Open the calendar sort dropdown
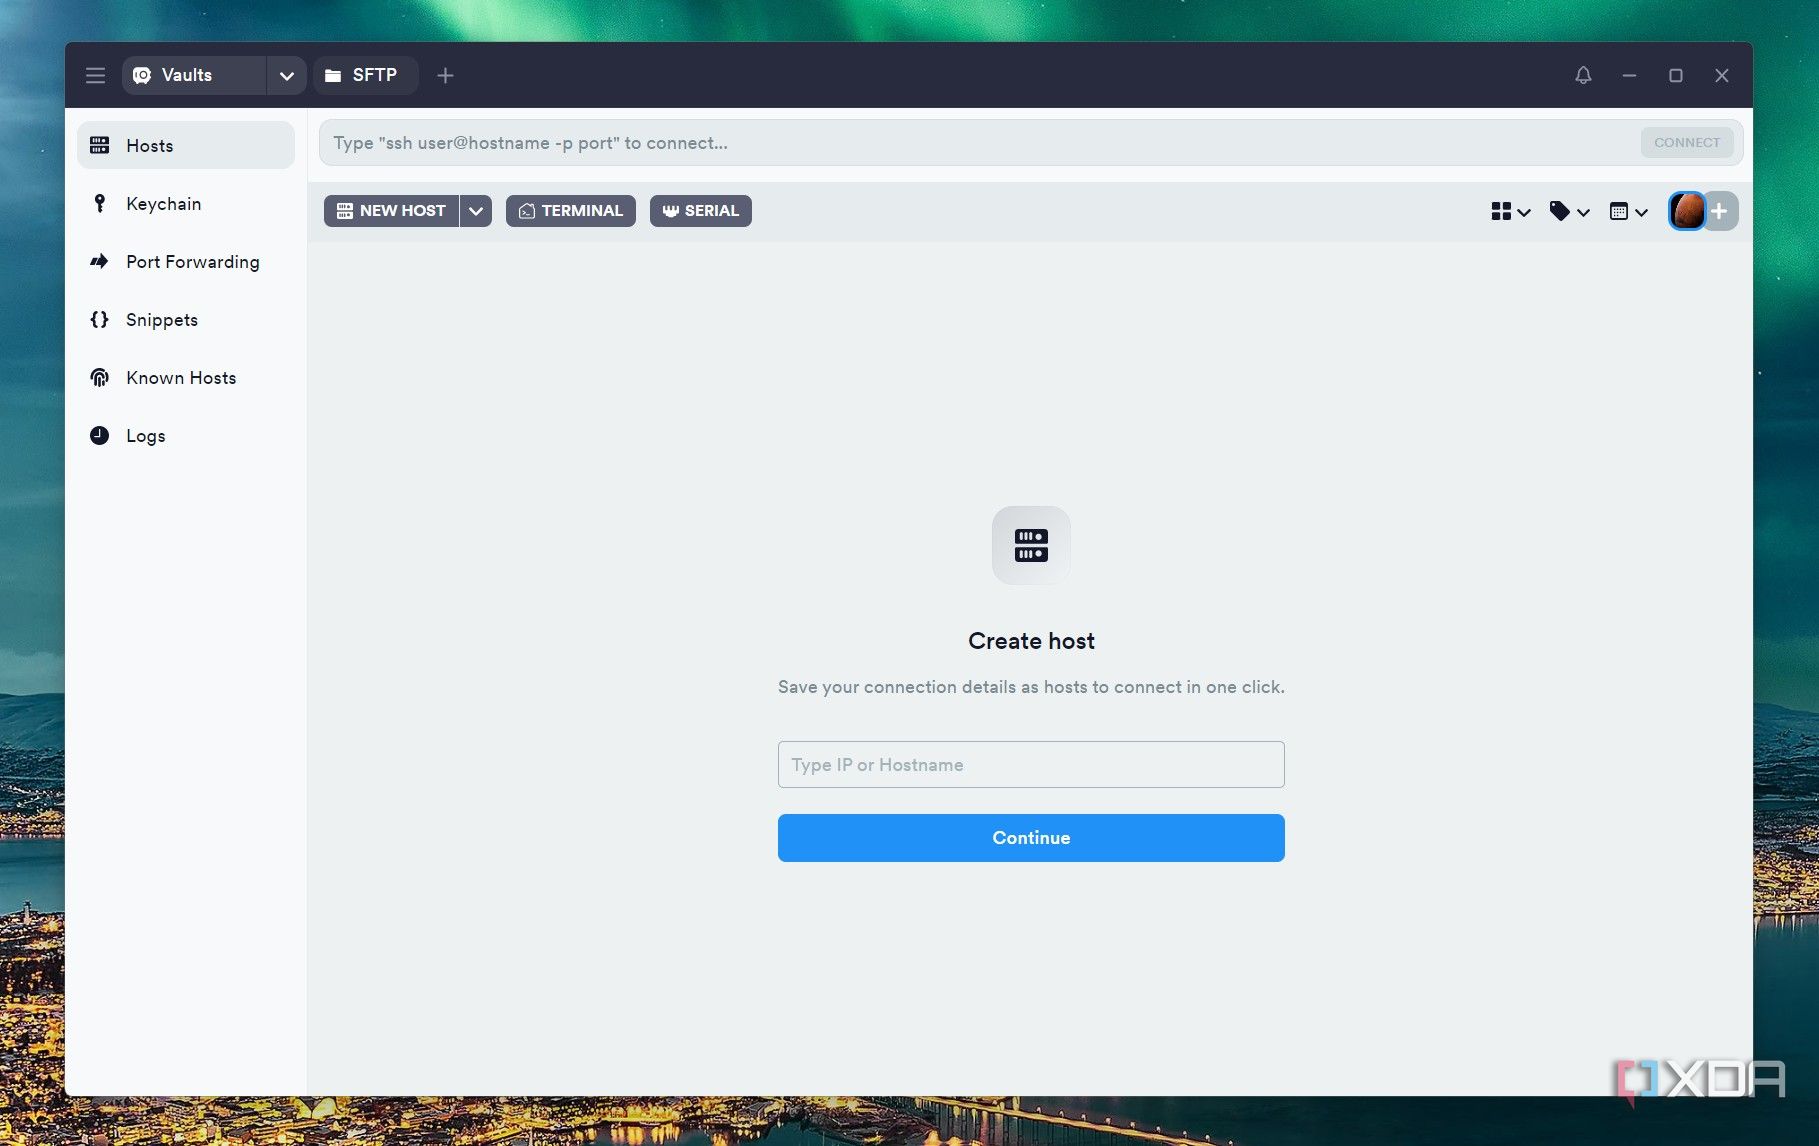 point(1628,211)
